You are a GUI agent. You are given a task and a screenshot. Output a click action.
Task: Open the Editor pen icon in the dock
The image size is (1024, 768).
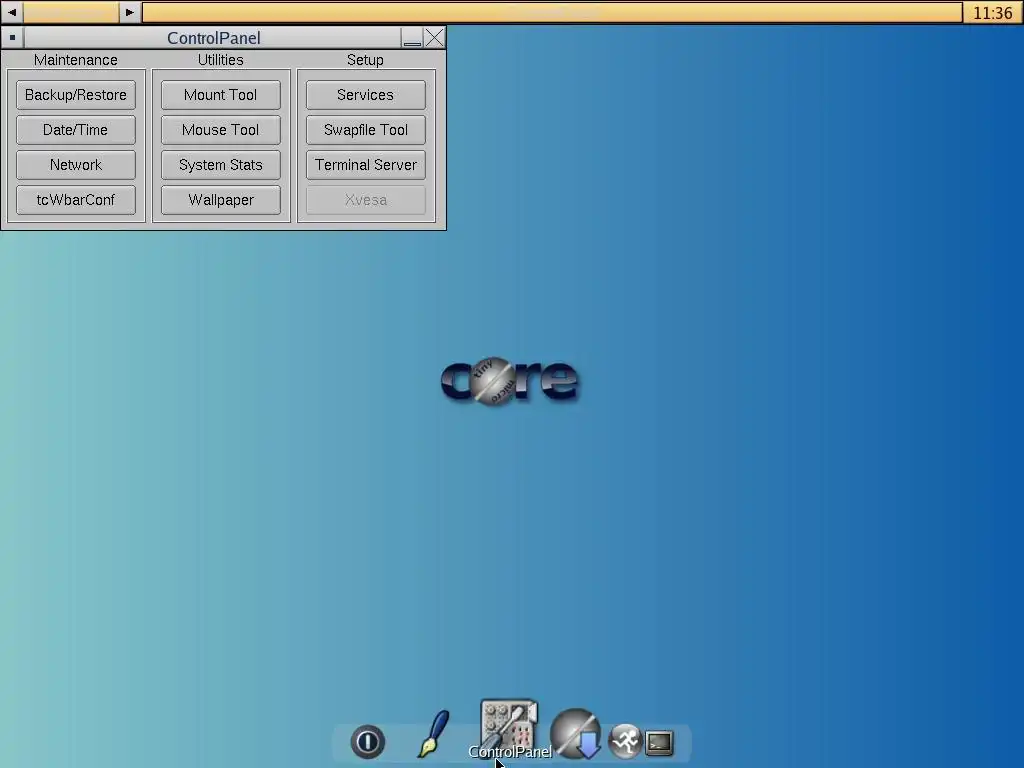click(x=433, y=734)
